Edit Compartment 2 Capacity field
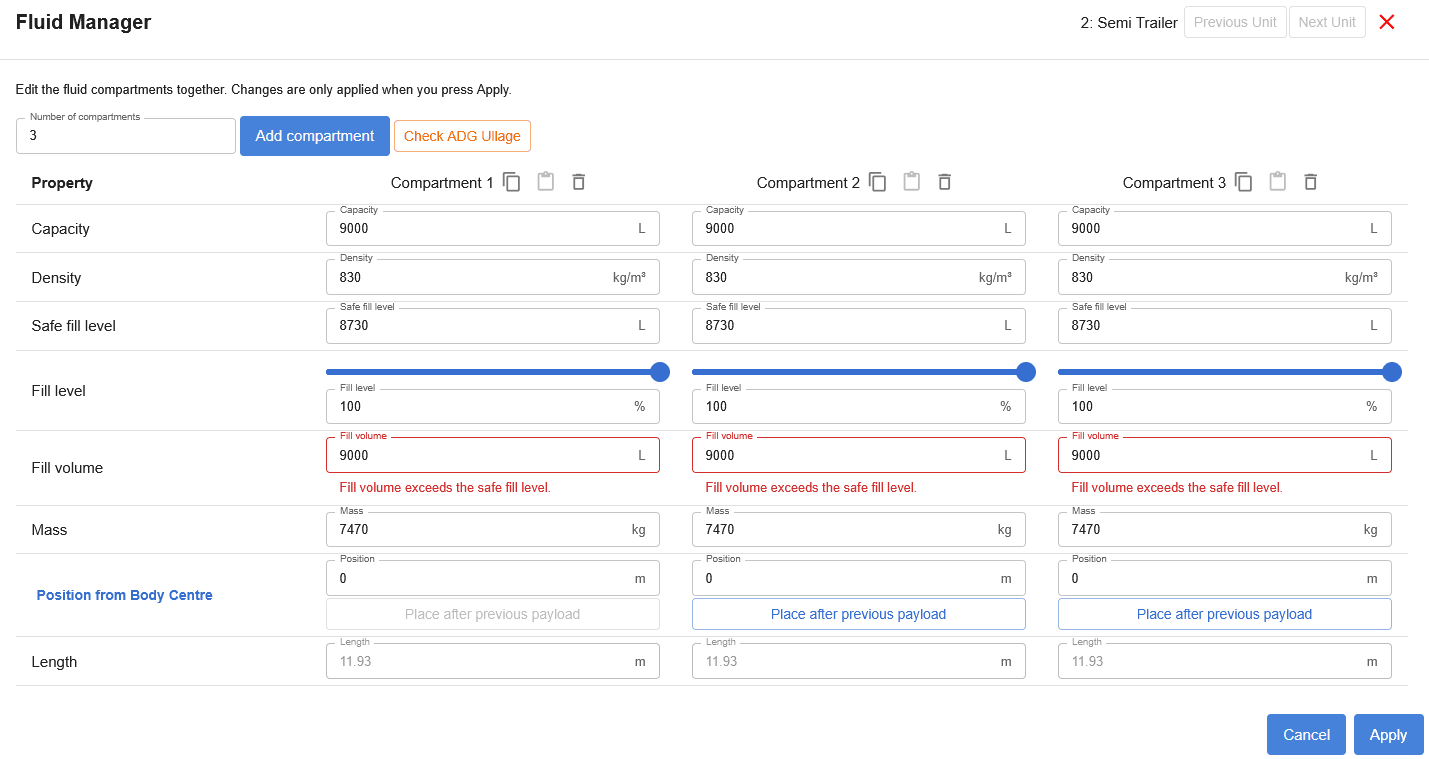Image resolution: width=1429 pixels, height=759 pixels. pos(859,228)
